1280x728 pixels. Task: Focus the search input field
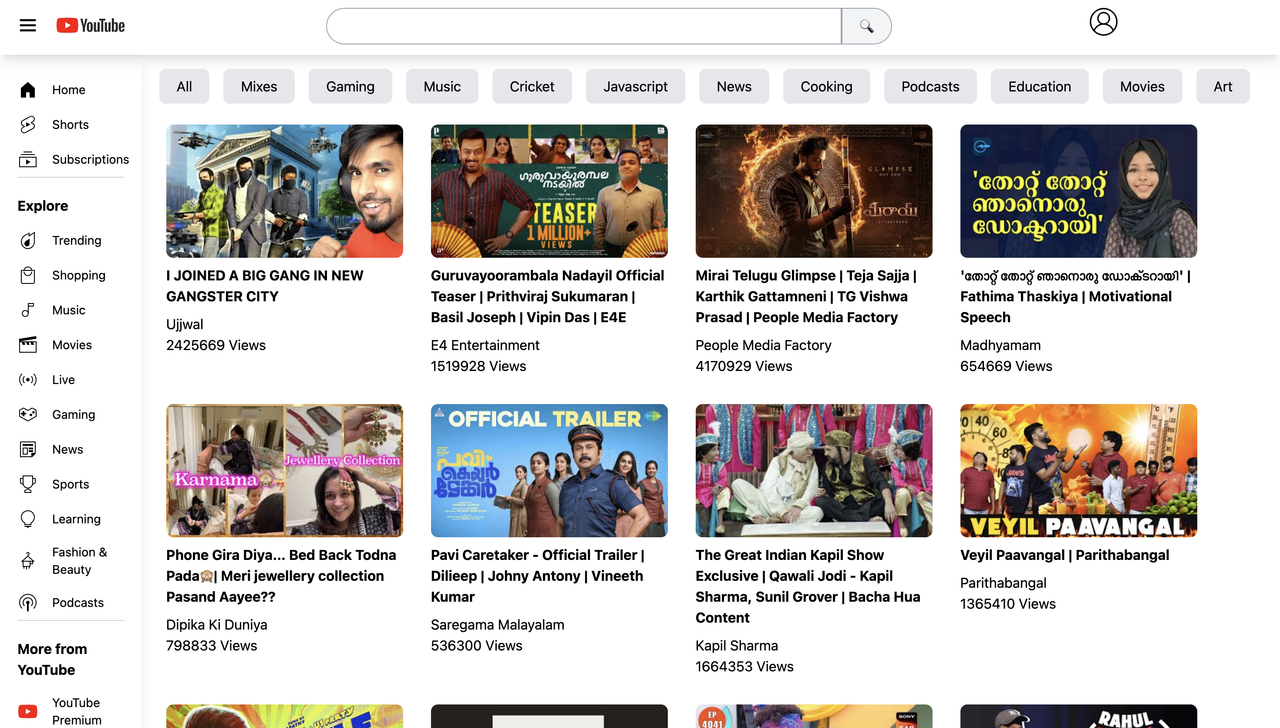[x=584, y=26]
